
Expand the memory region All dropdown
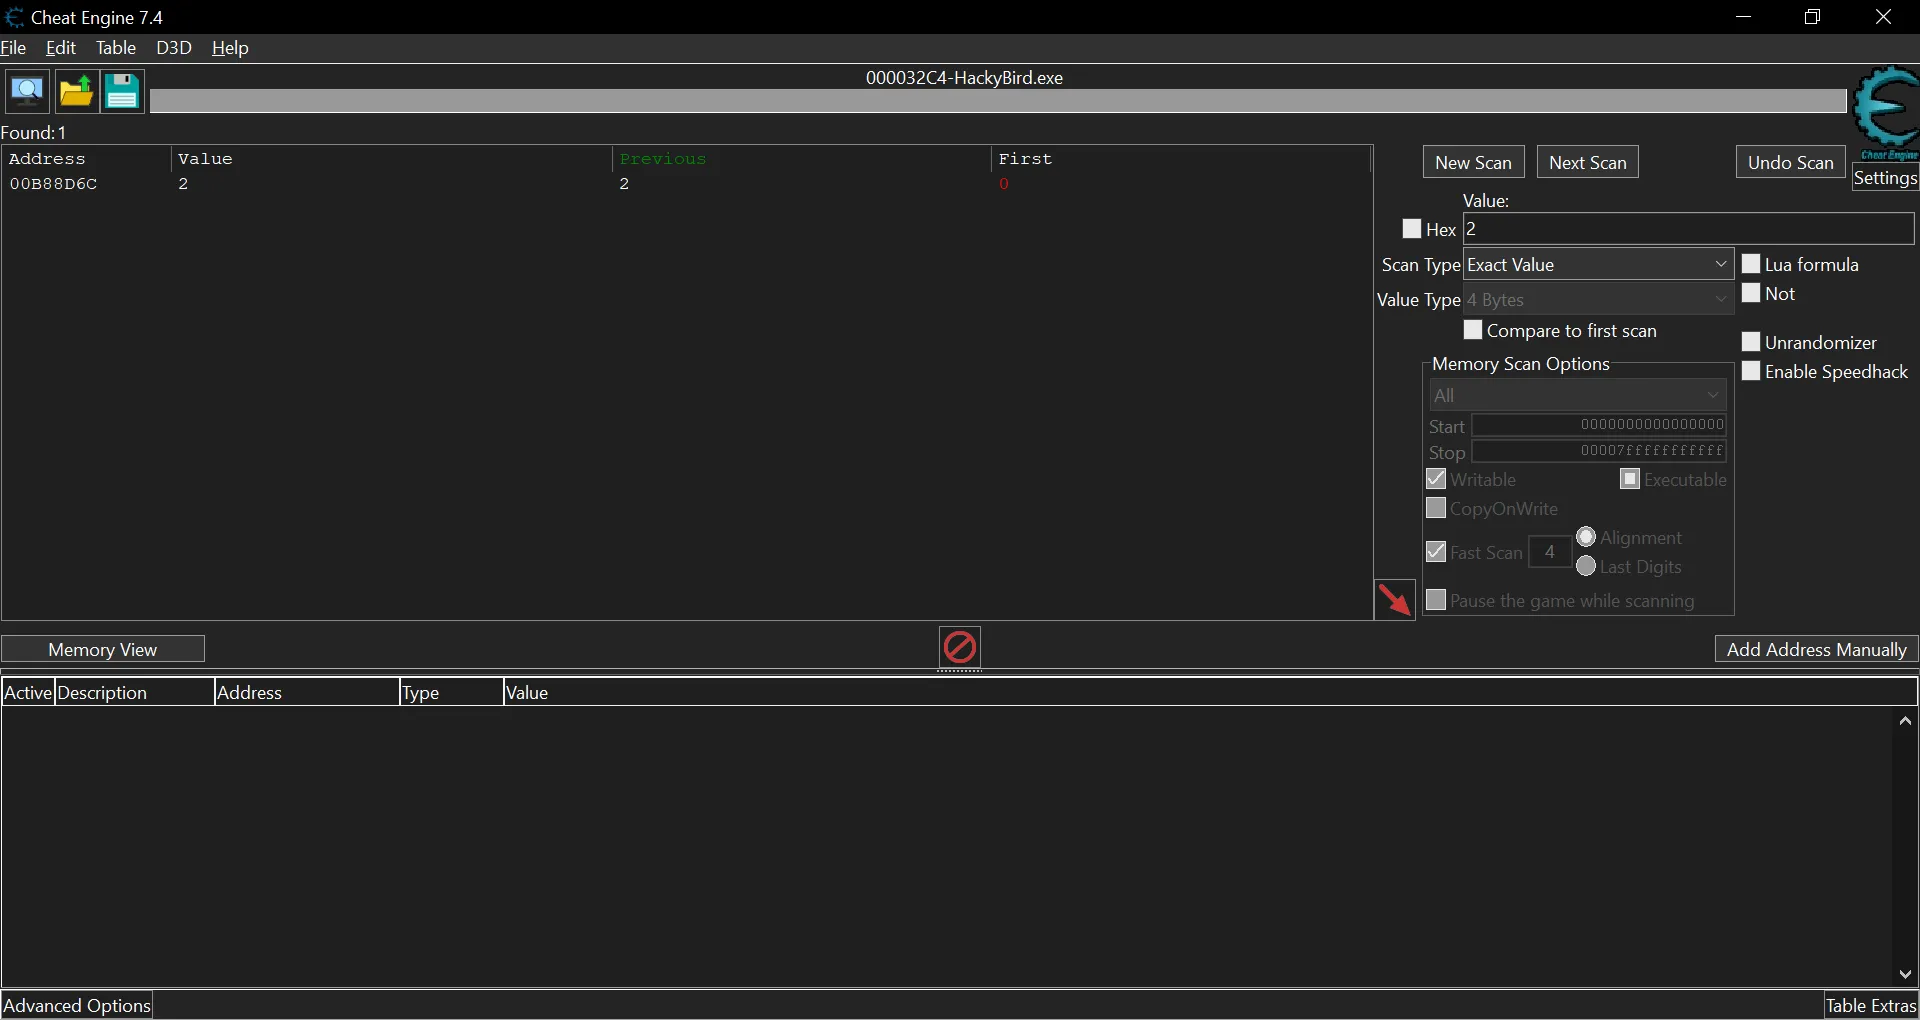1578,395
